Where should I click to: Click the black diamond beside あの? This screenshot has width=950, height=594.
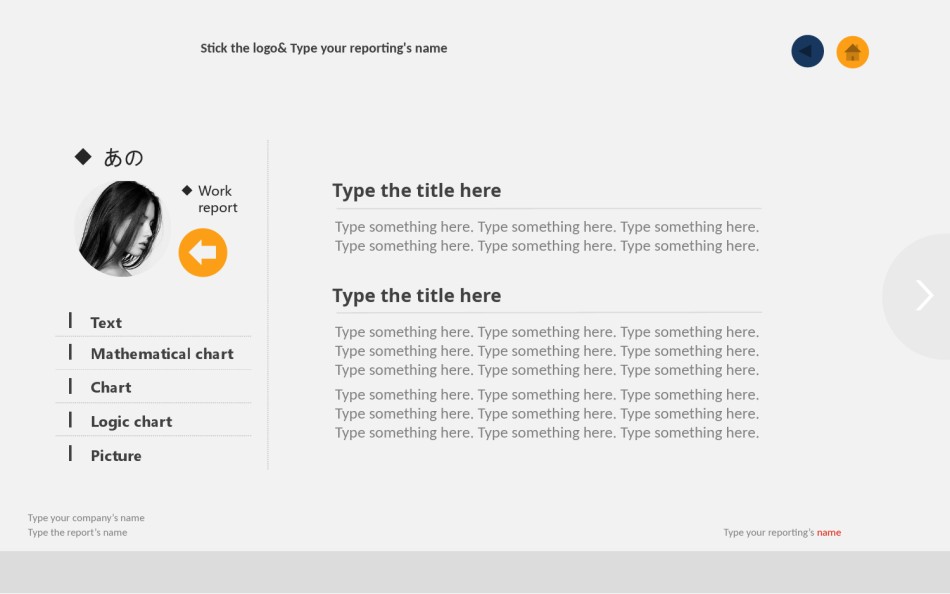pos(83,156)
